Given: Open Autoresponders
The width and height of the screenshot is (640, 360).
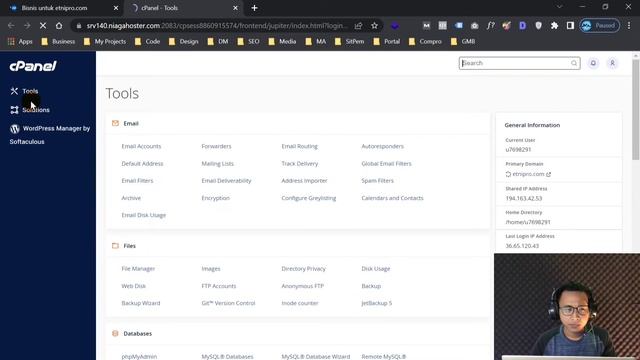Looking at the screenshot, I should coord(382,146).
